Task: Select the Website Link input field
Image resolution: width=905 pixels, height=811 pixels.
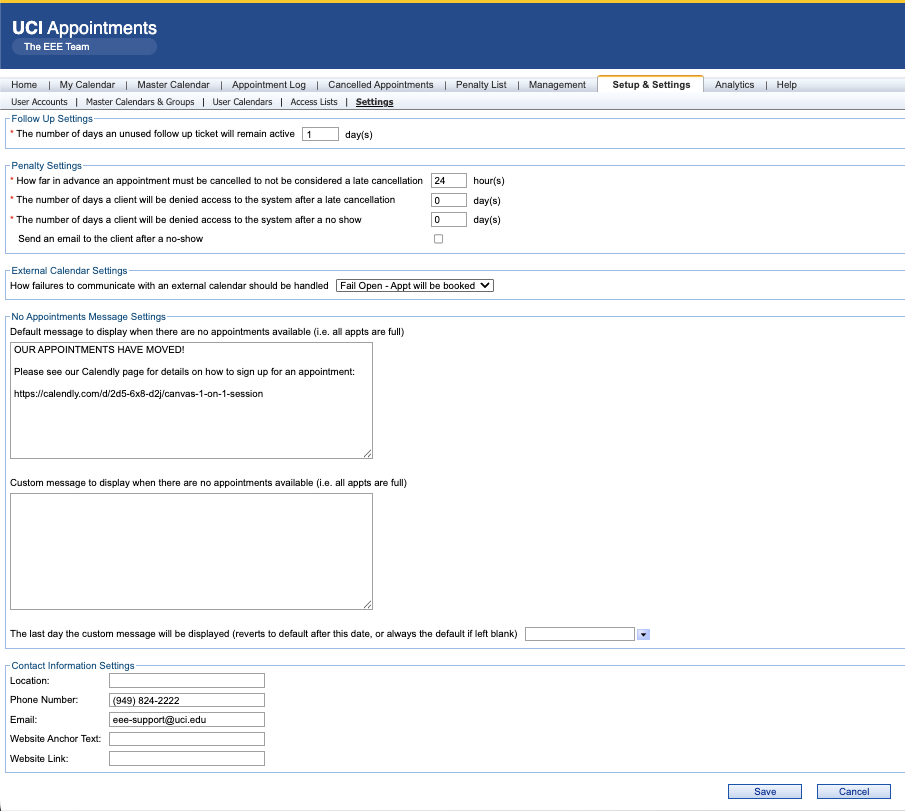Action: pyautogui.click(x=187, y=758)
